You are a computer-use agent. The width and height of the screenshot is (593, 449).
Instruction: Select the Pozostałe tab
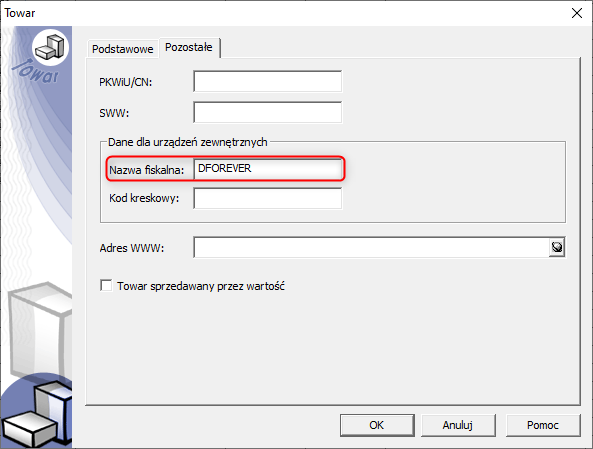(x=189, y=47)
